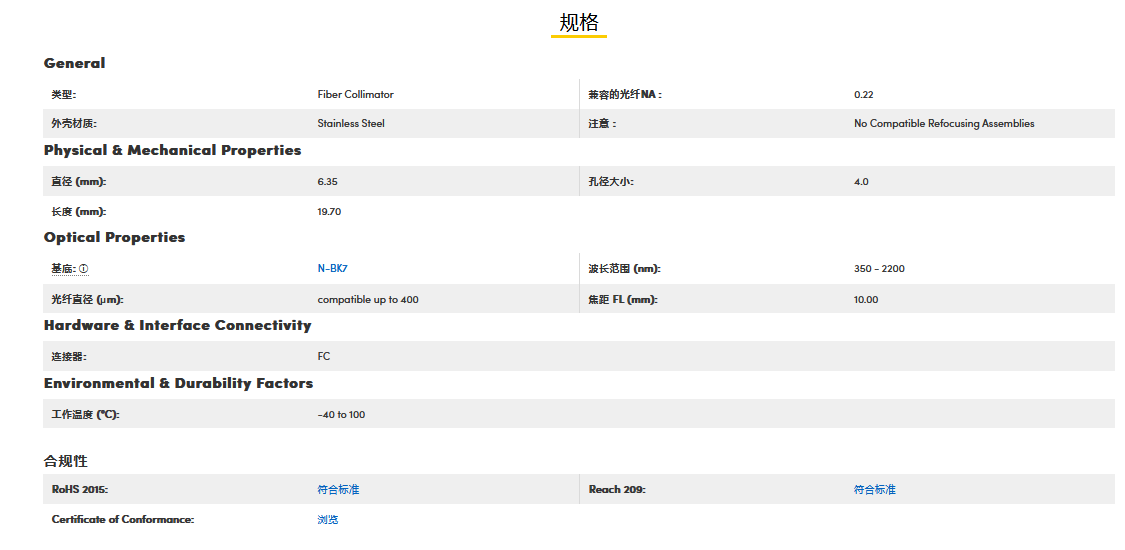This screenshot has height=550, width=1125.
Task: Select the FC connector value
Action: [324, 357]
